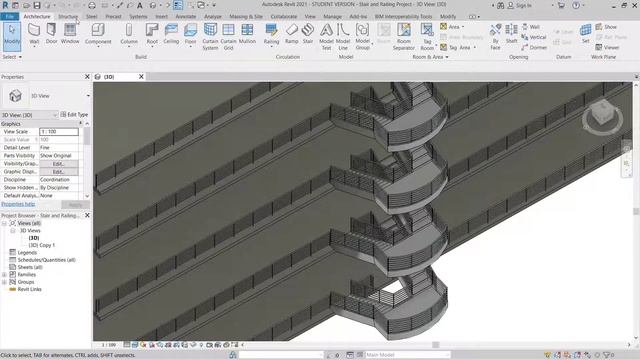Click the Set work plane tool

click(x=585, y=33)
